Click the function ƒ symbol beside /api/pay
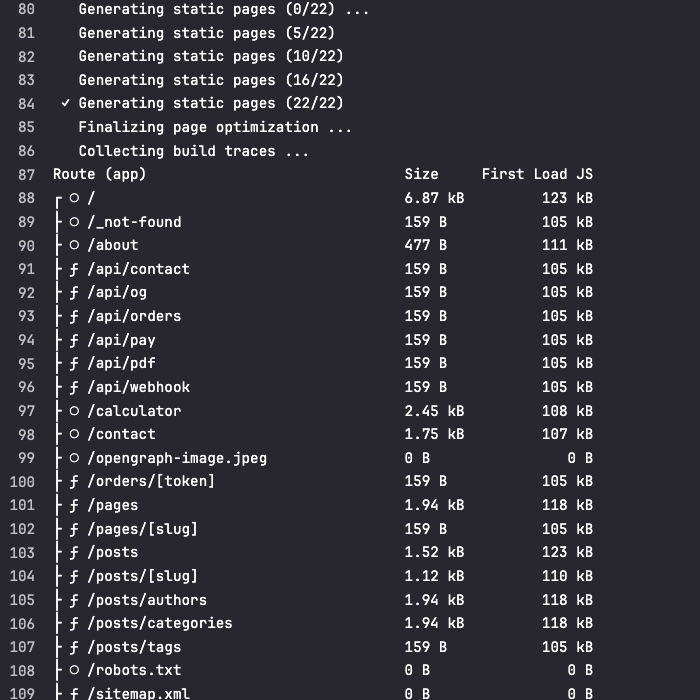Viewport: 700px width, 700px height. pyautogui.click(x=74, y=340)
